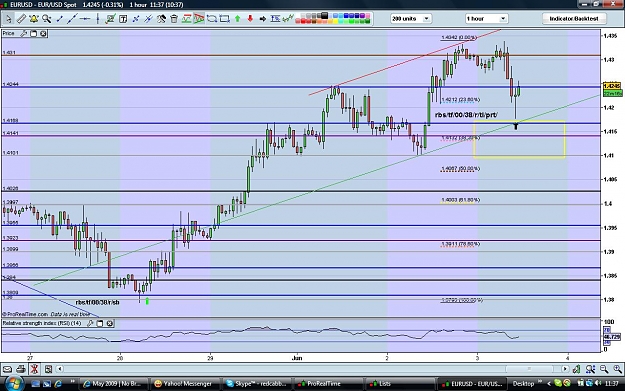Select the short line segment tool
Viewport: 625px width, 391px height.
[x=59, y=19]
